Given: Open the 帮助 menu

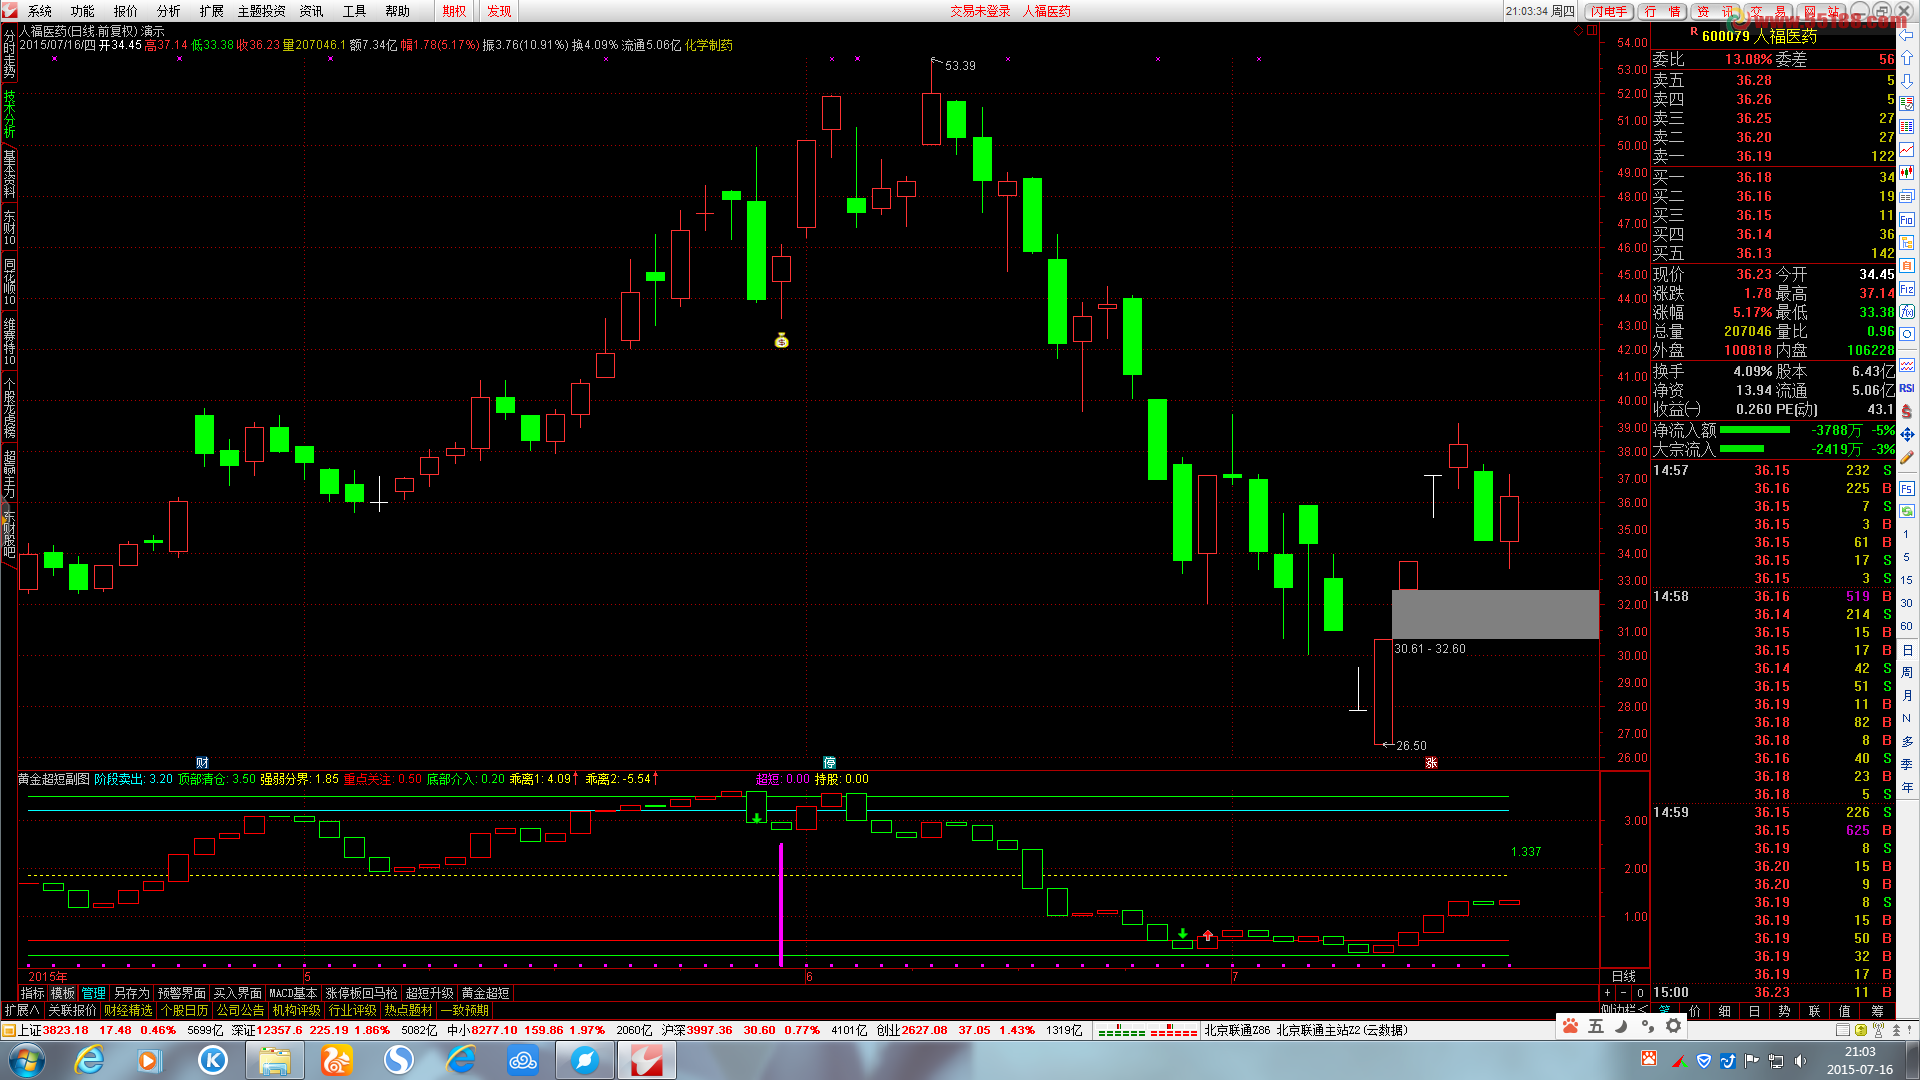Looking at the screenshot, I should [x=397, y=11].
